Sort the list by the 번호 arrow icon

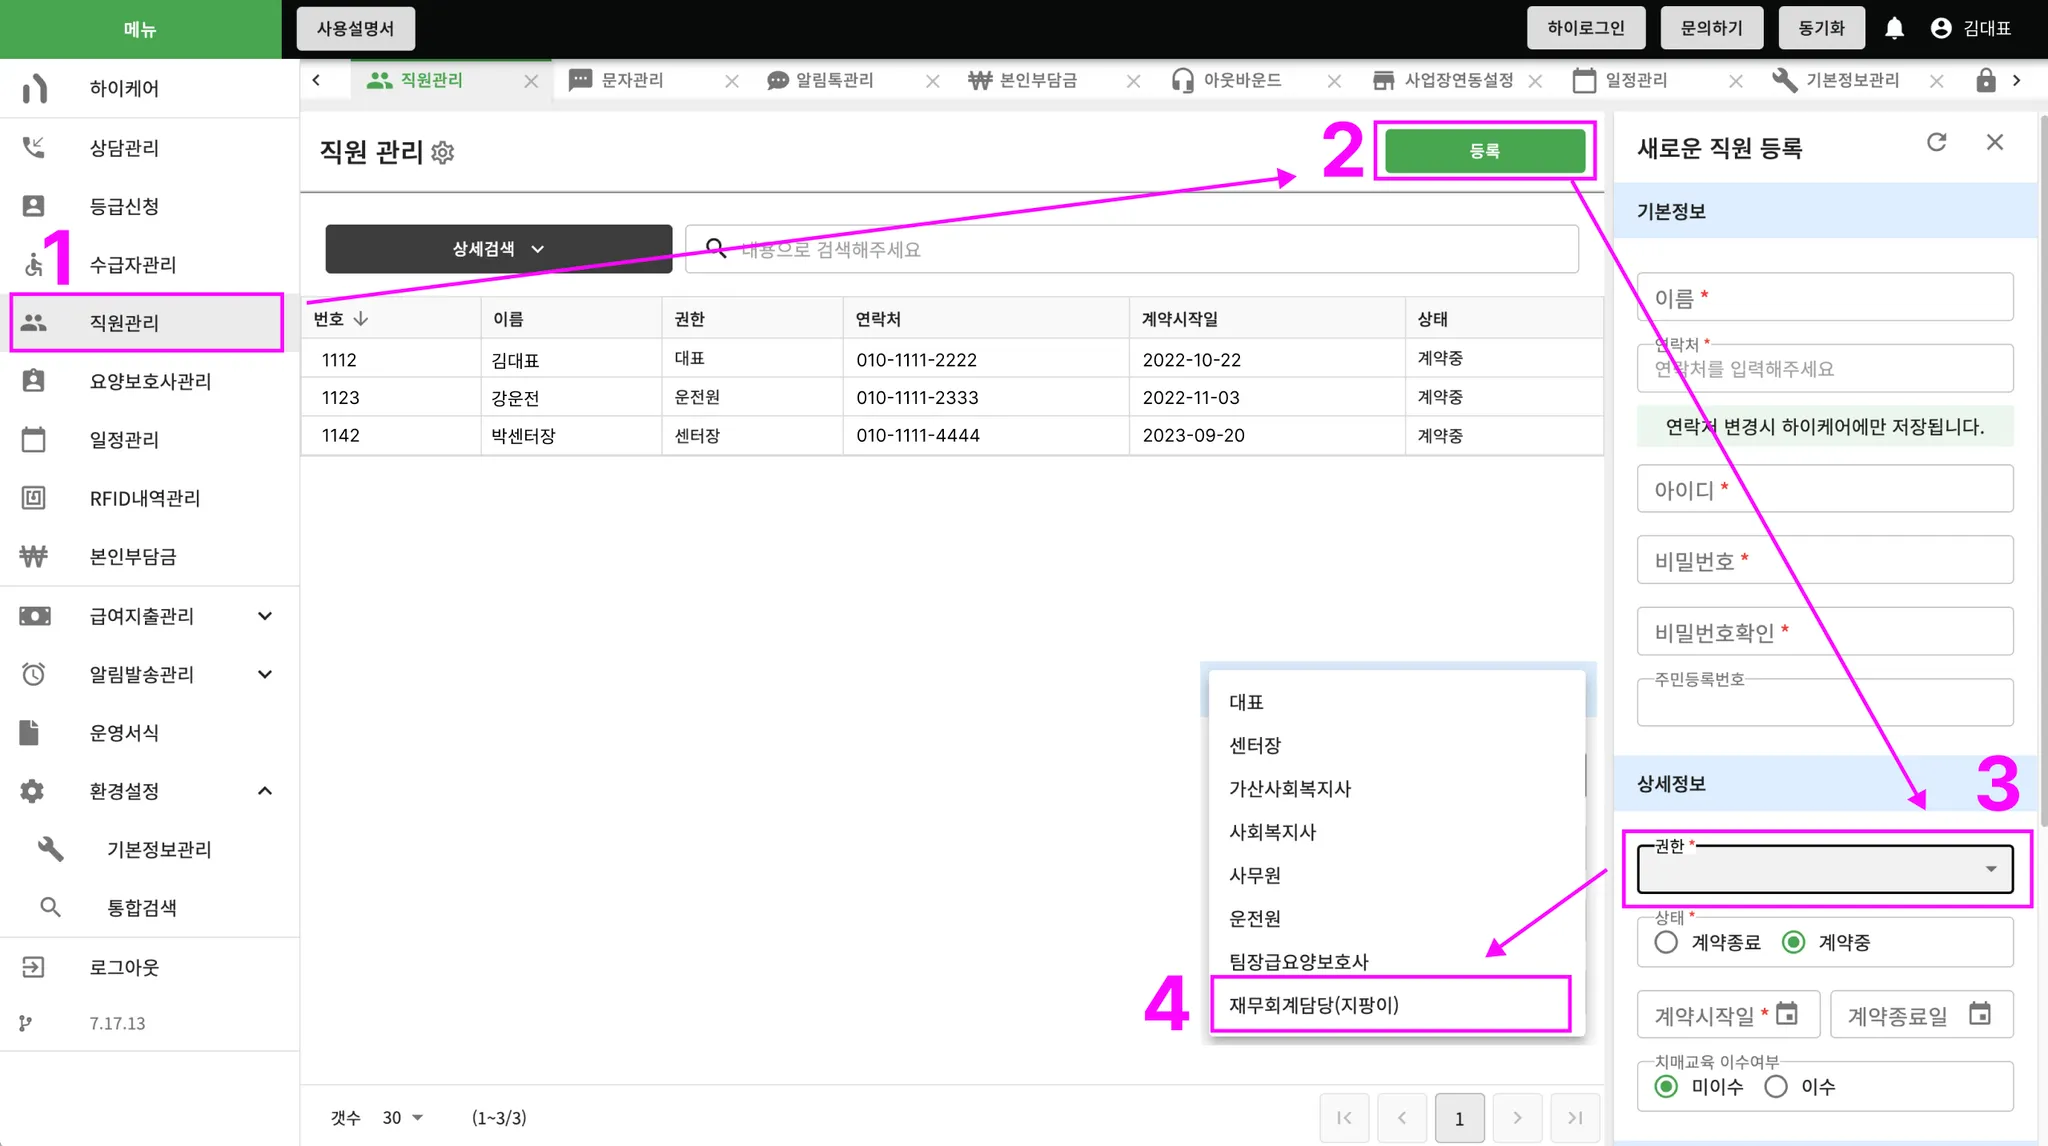tap(361, 318)
